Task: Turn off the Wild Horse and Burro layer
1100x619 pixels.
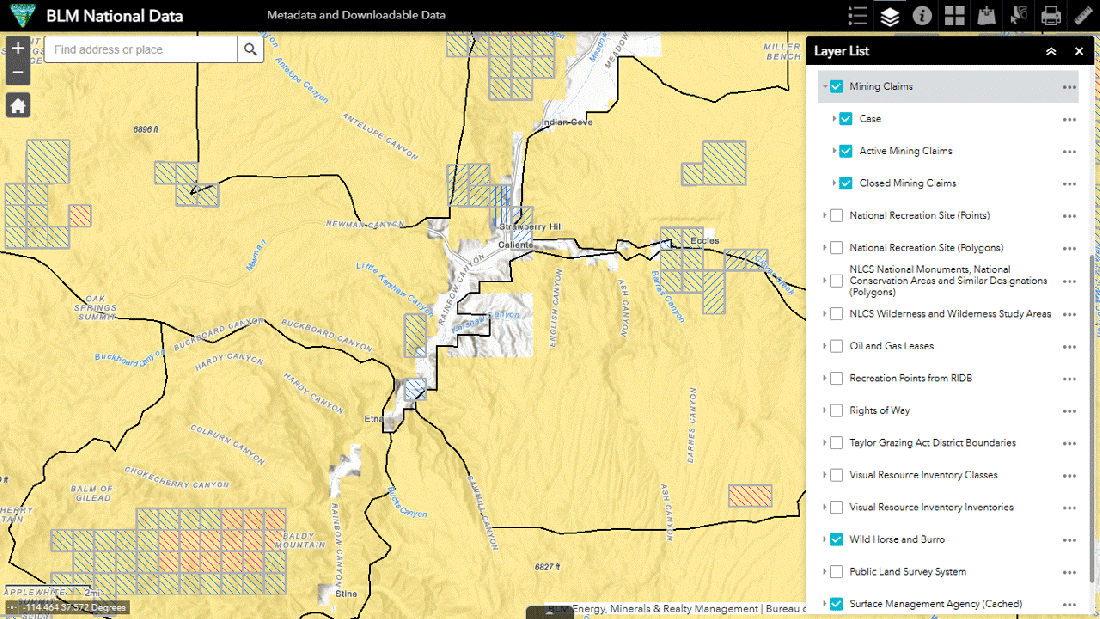Action: pos(835,539)
